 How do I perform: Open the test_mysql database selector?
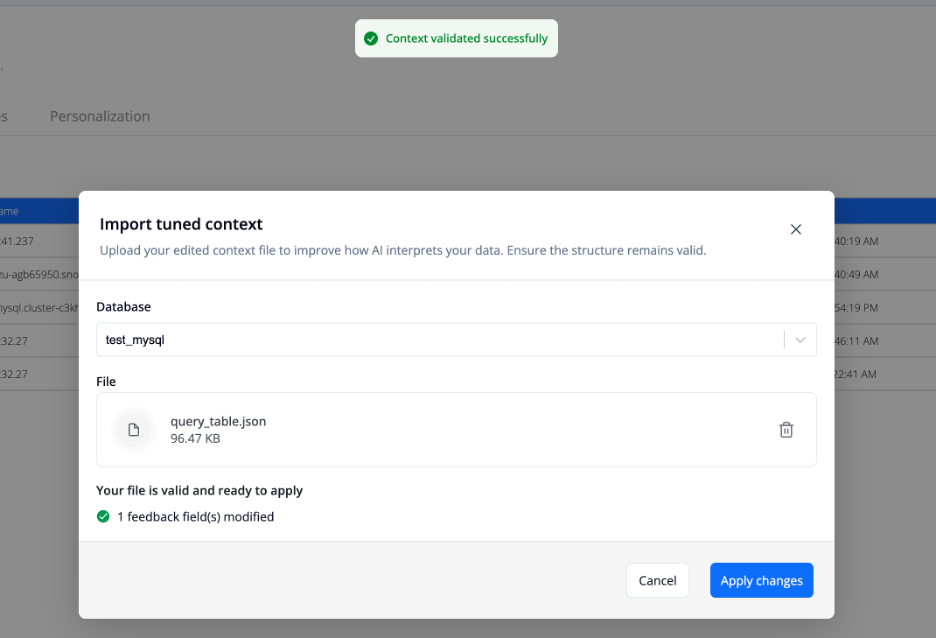456,340
